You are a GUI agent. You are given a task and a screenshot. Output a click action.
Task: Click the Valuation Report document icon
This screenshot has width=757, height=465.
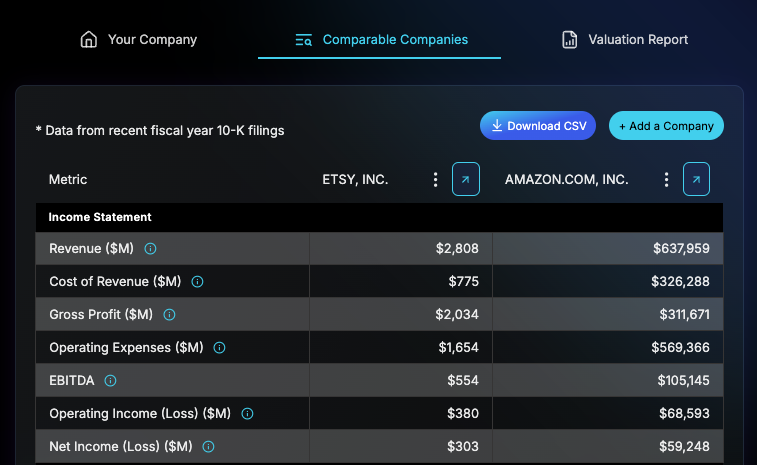[x=570, y=40]
